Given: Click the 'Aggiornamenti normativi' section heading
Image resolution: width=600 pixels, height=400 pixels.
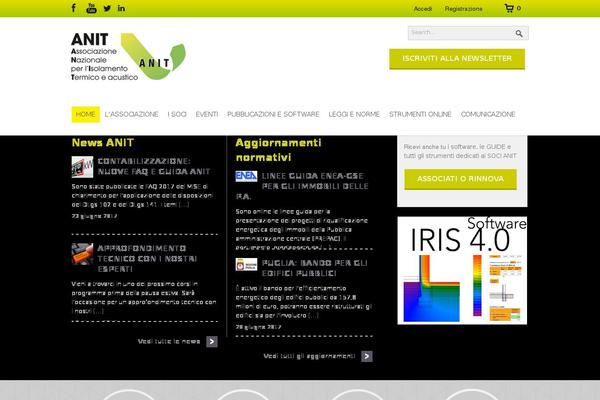Looking at the screenshot, I should point(279,150).
